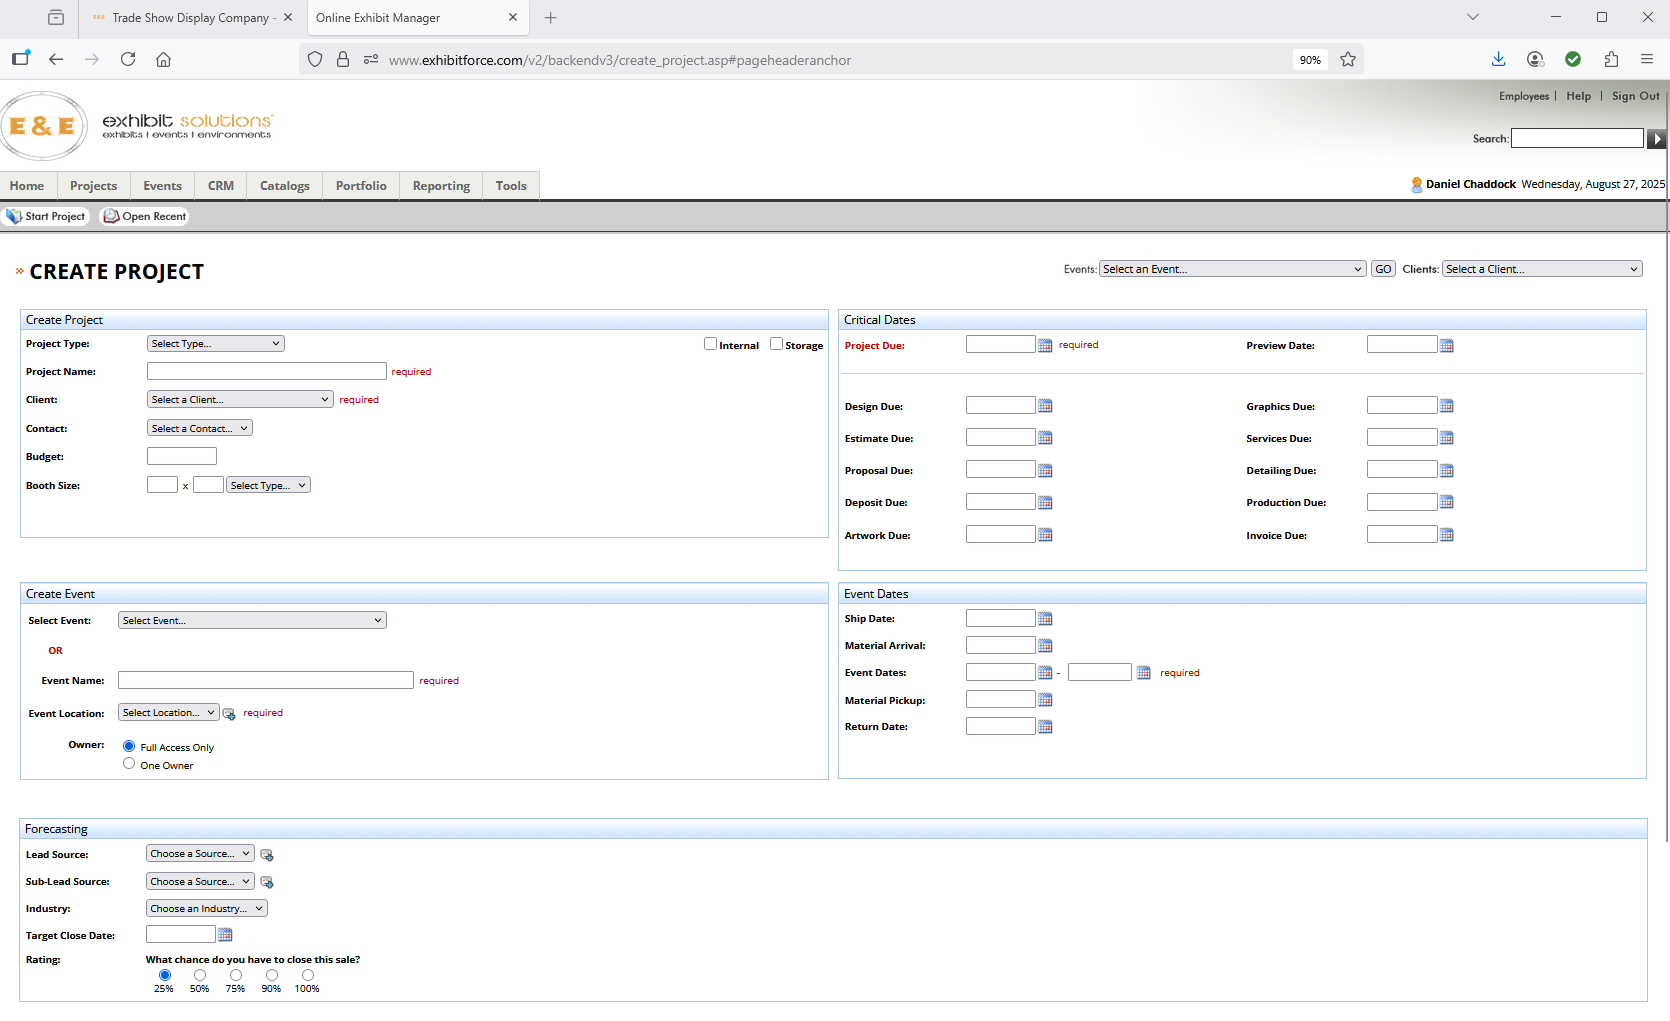
Task: Select 50% rating radio button
Action: pyautogui.click(x=200, y=975)
